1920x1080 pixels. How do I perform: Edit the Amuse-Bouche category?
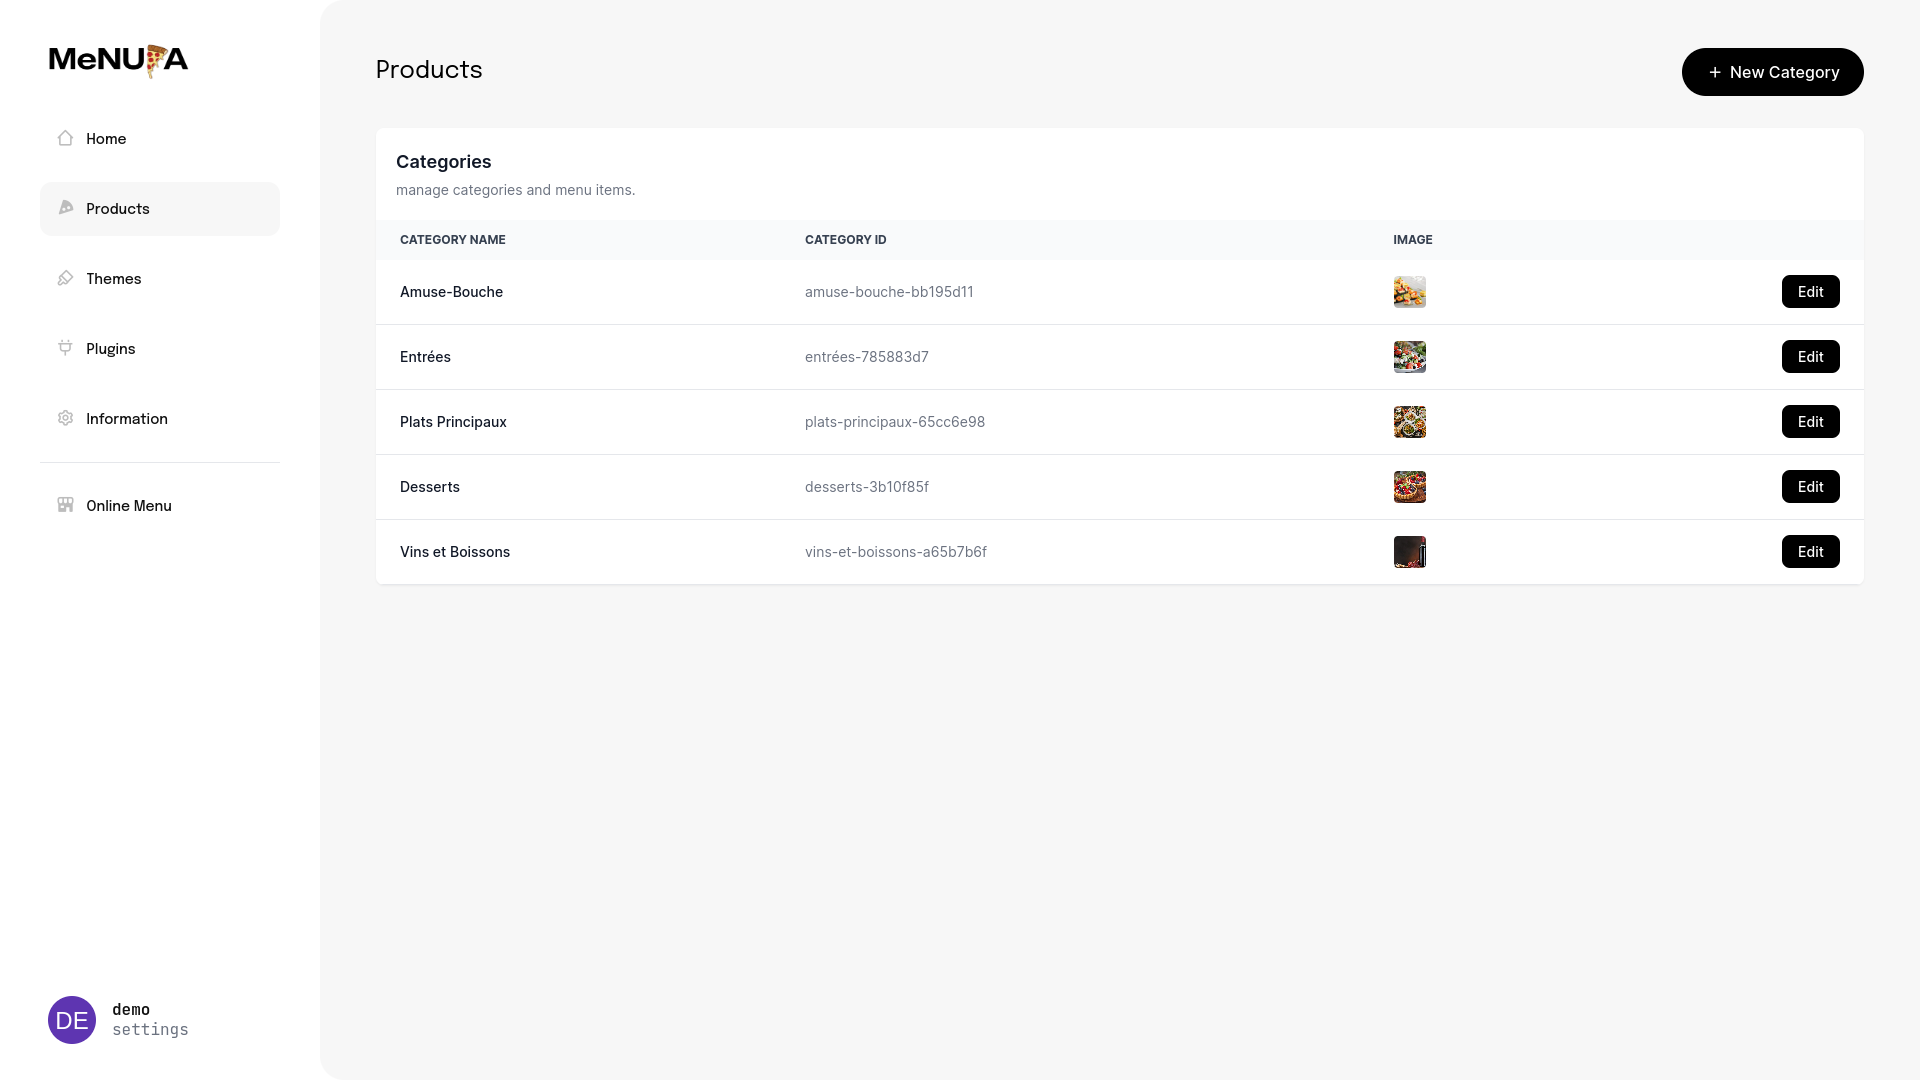pyautogui.click(x=1810, y=291)
